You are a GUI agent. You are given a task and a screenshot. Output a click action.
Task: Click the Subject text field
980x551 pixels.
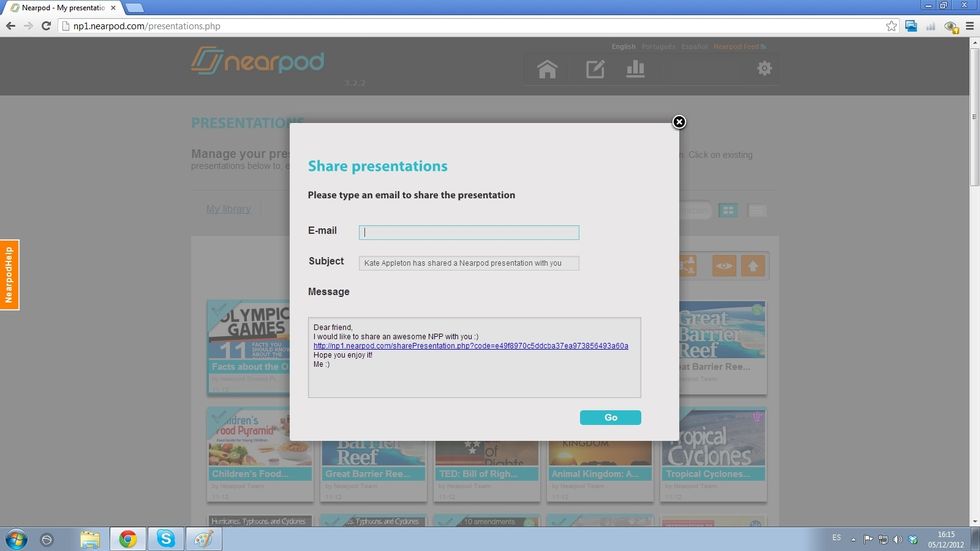(469, 263)
